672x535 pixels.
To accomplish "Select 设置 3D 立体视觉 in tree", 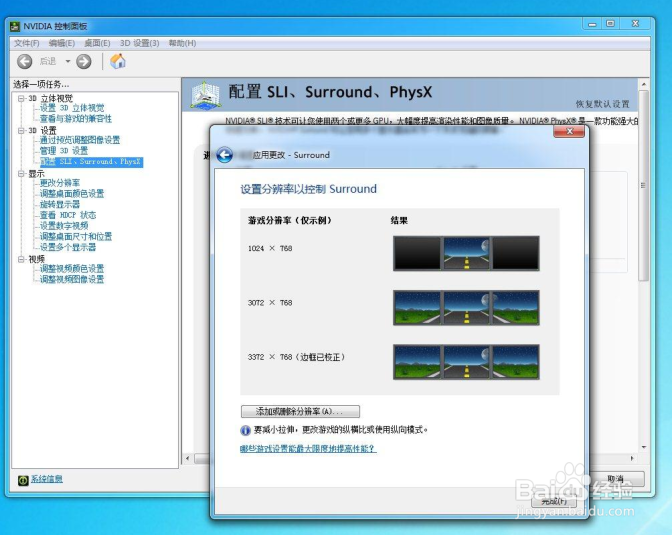I will 72,108.
